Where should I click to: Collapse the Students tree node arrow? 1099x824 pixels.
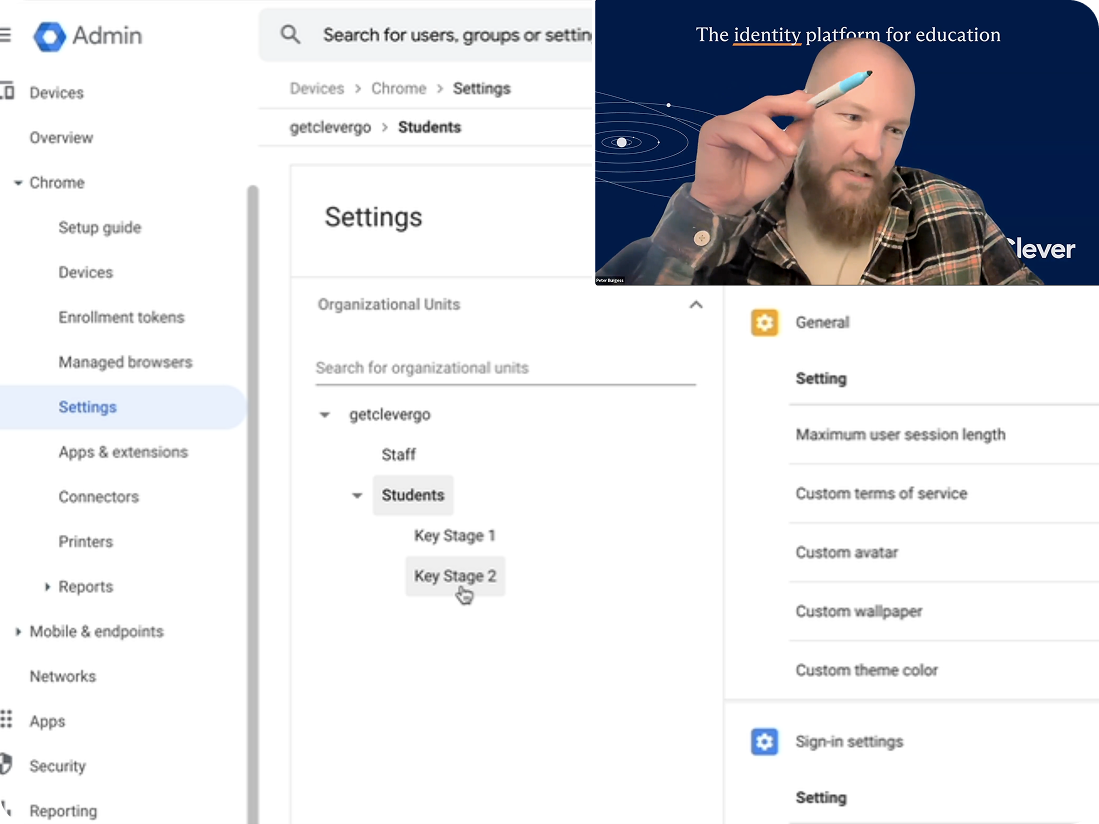(x=357, y=495)
